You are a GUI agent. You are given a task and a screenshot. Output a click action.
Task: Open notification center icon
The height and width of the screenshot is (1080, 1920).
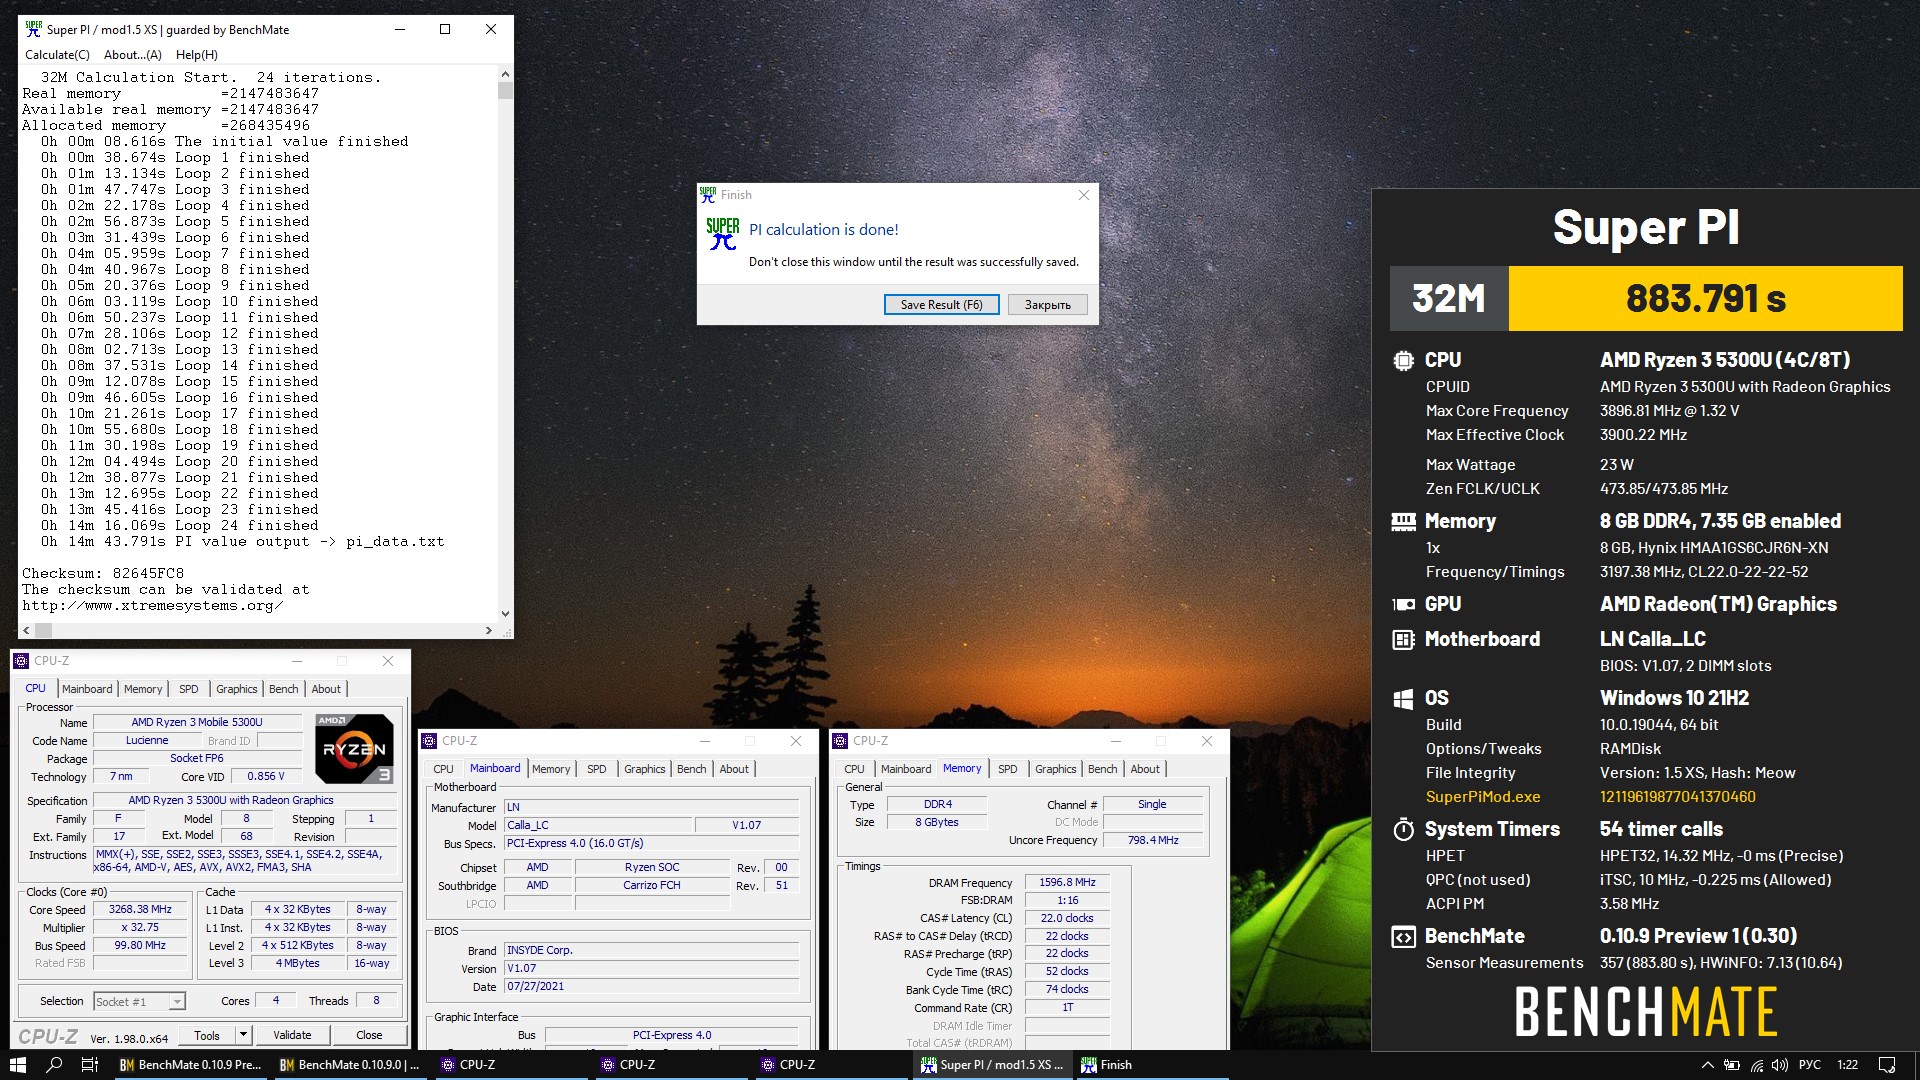coord(1887,1065)
